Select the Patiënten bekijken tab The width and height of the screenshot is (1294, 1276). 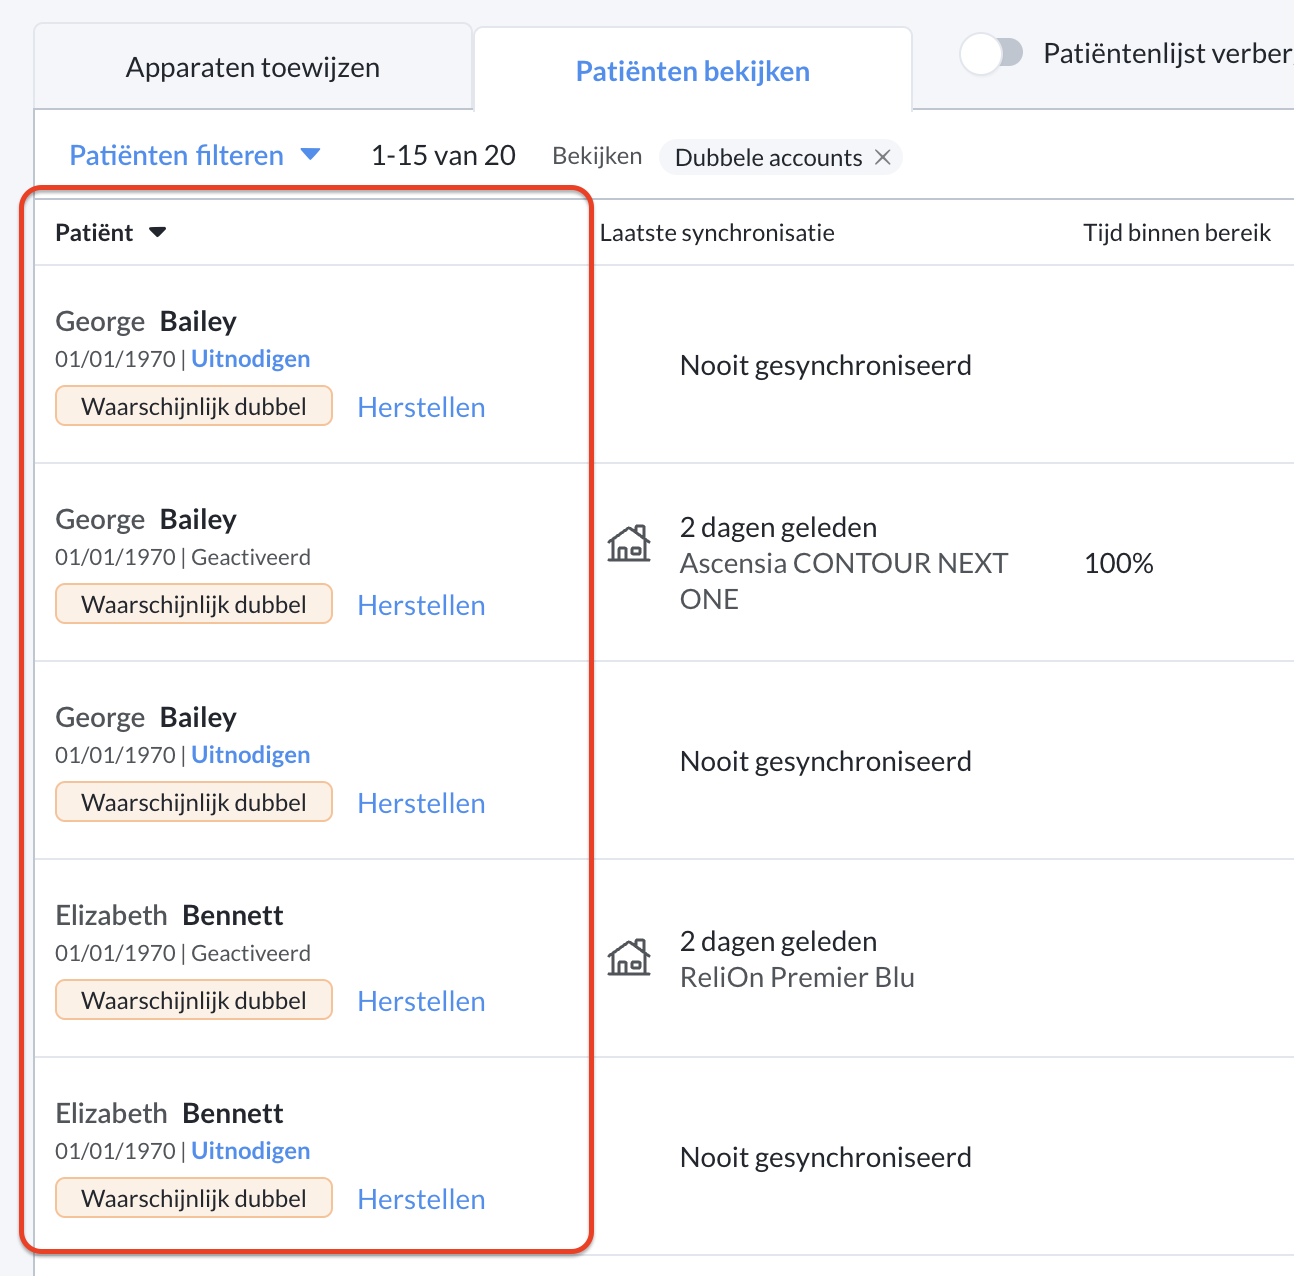click(693, 71)
